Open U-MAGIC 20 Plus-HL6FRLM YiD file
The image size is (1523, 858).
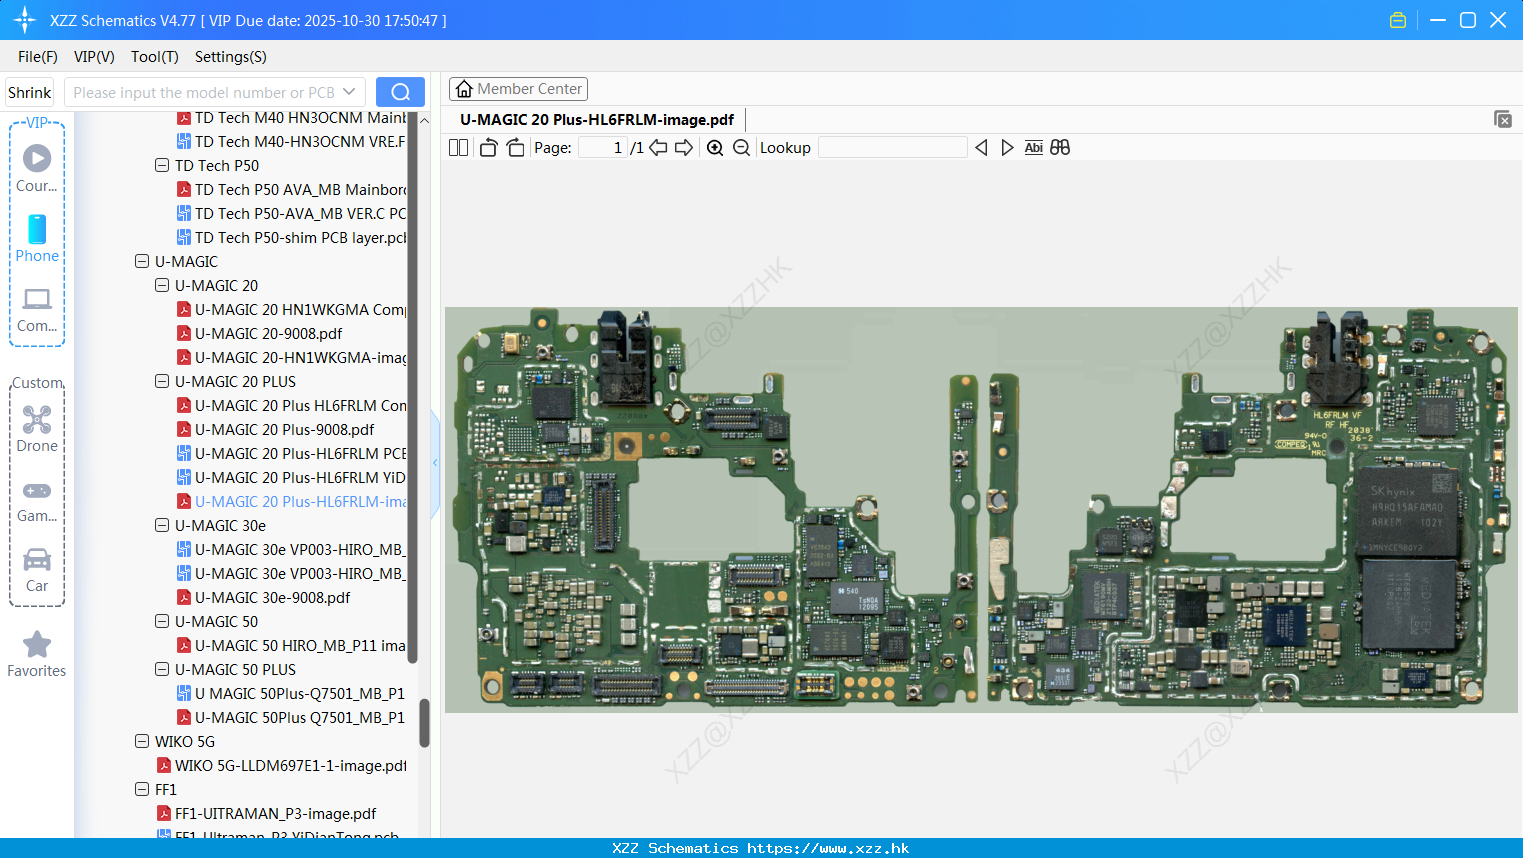tap(291, 478)
